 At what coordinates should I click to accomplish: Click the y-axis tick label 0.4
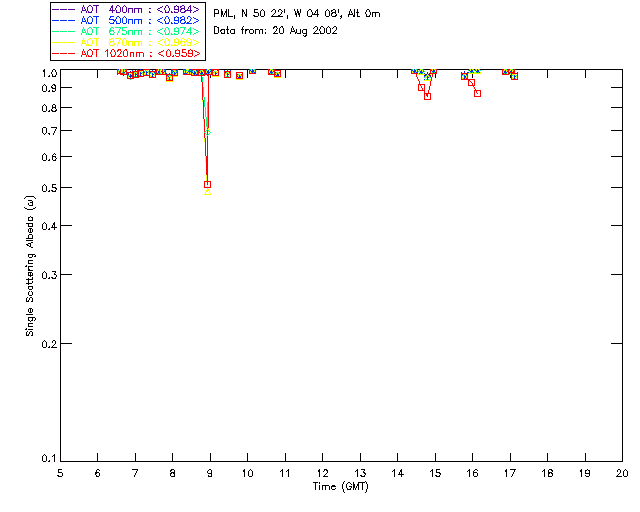pyautogui.click(x=49, y=226)
